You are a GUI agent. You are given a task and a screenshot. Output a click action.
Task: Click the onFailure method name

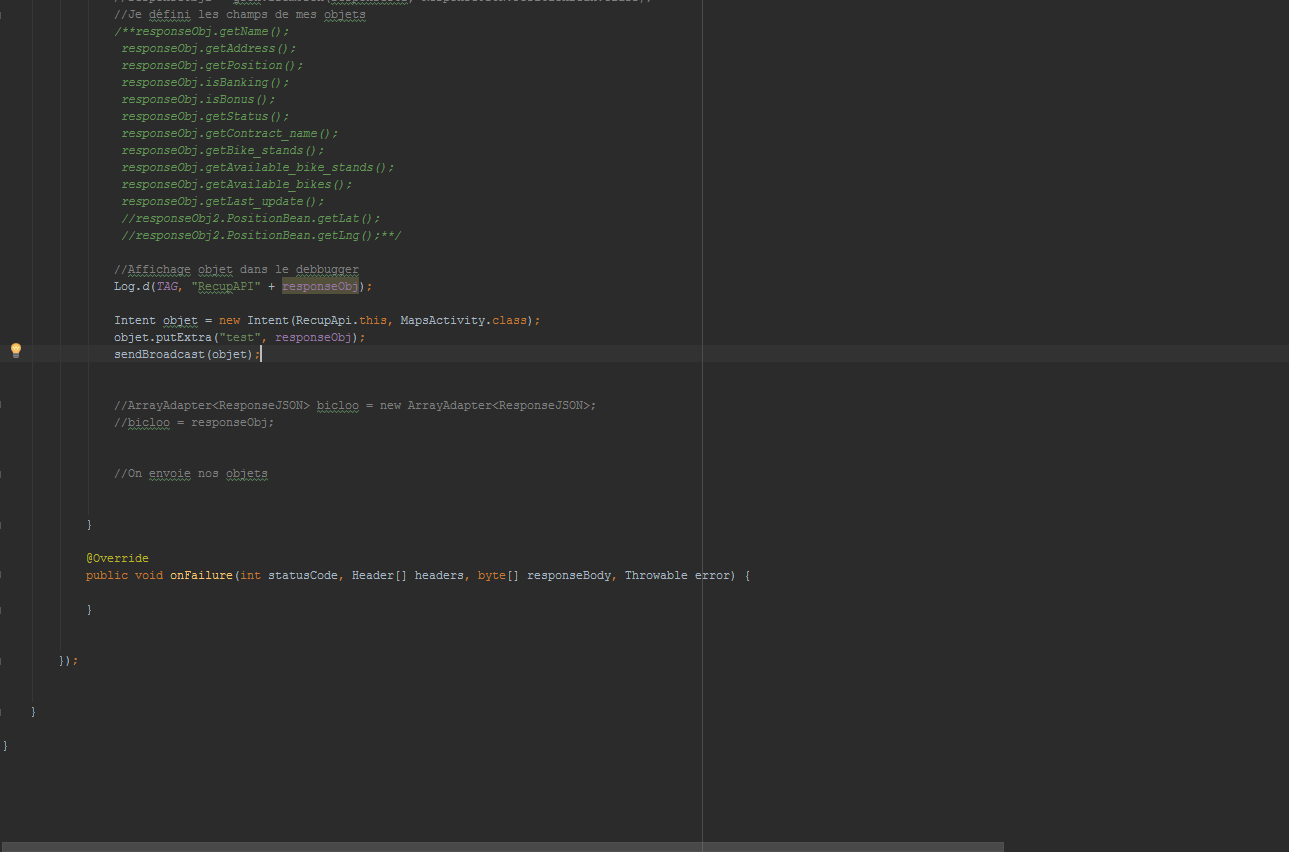coord(201,576)
